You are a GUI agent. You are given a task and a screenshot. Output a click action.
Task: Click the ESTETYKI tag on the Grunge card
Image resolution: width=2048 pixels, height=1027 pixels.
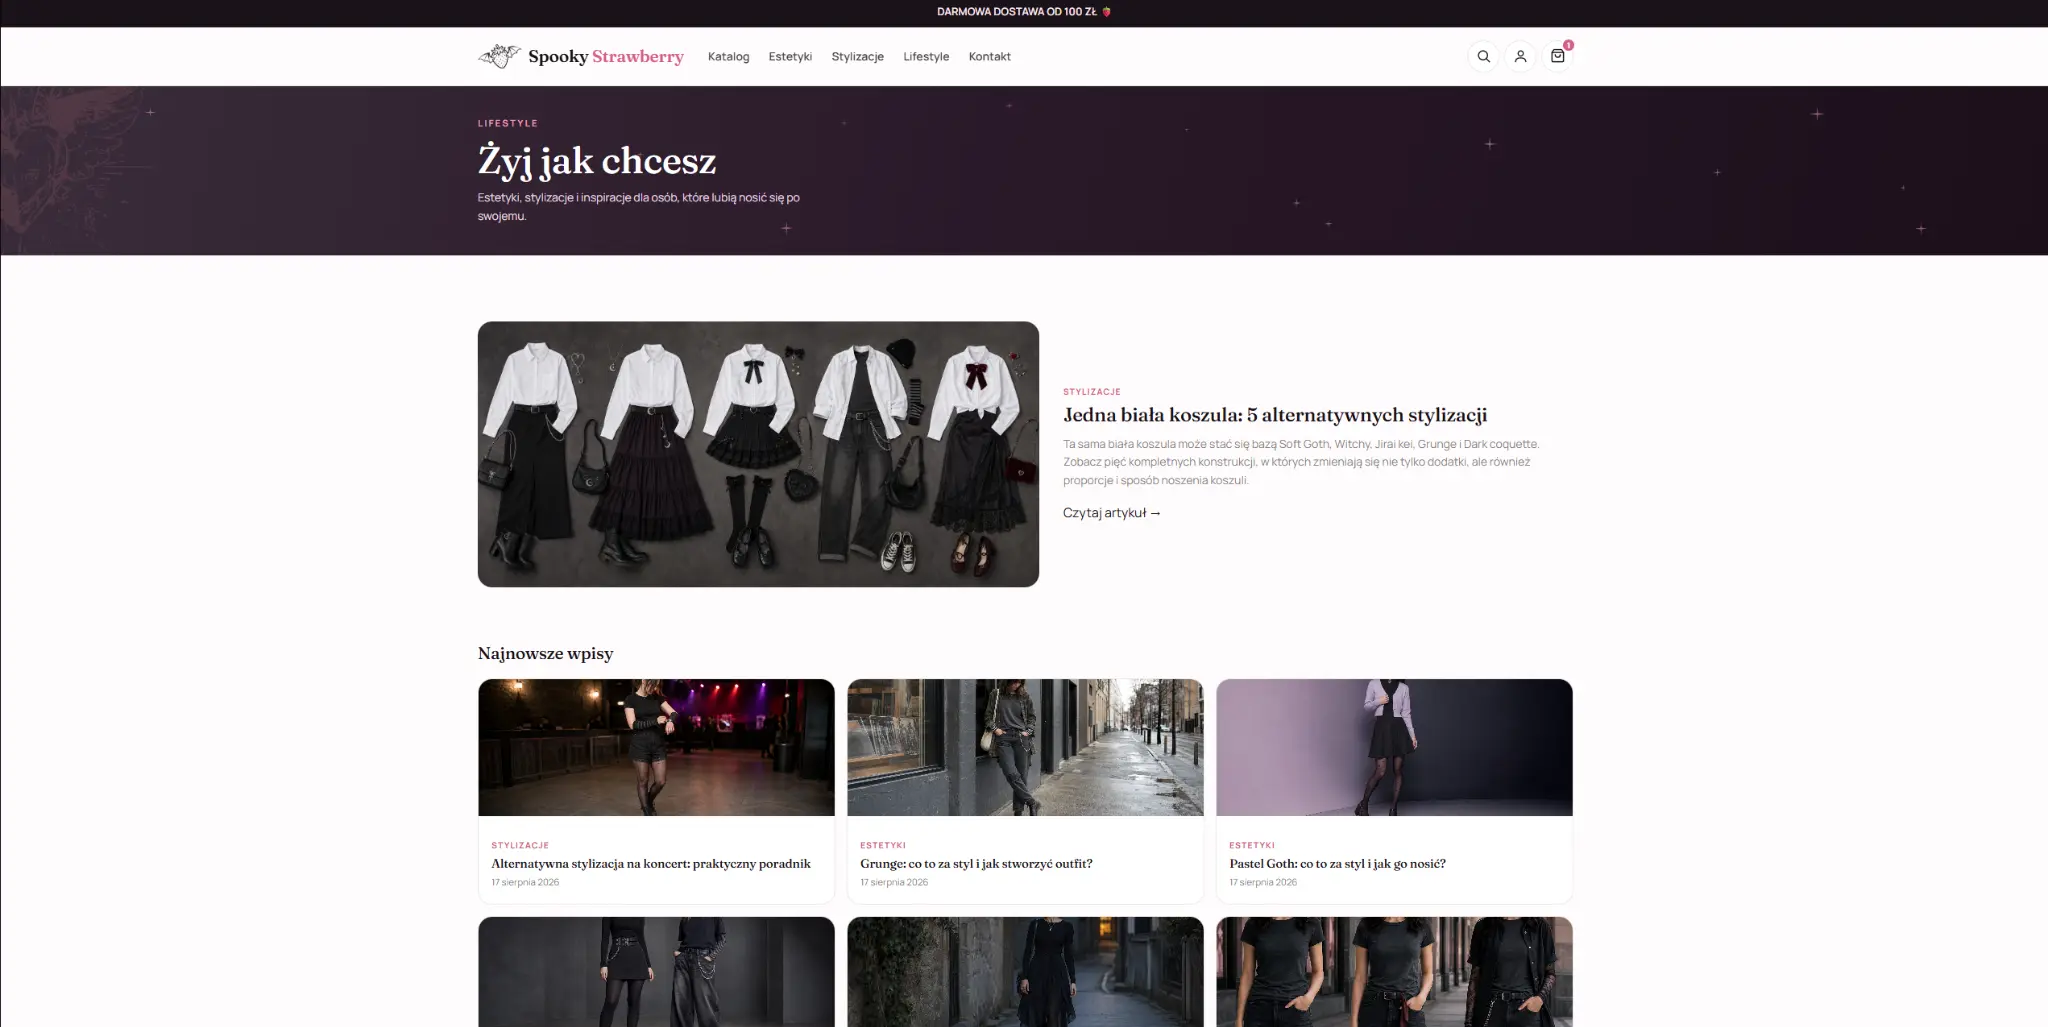[x=883, y=845]
